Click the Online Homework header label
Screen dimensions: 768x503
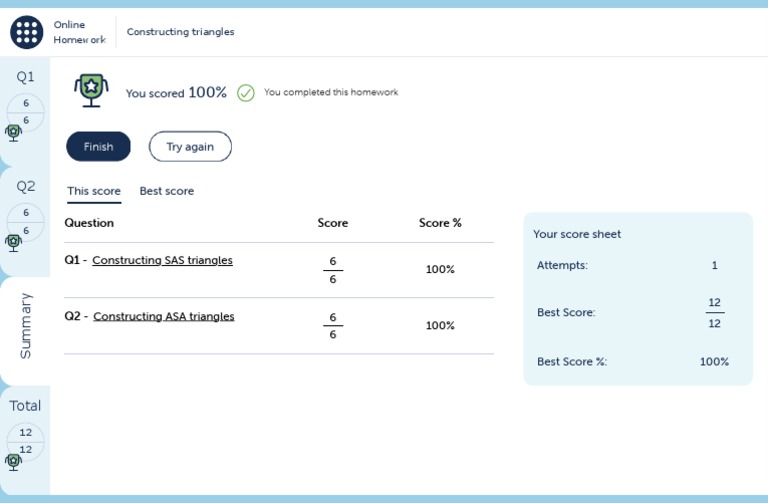pyautogui.click(x=79, y=32)
